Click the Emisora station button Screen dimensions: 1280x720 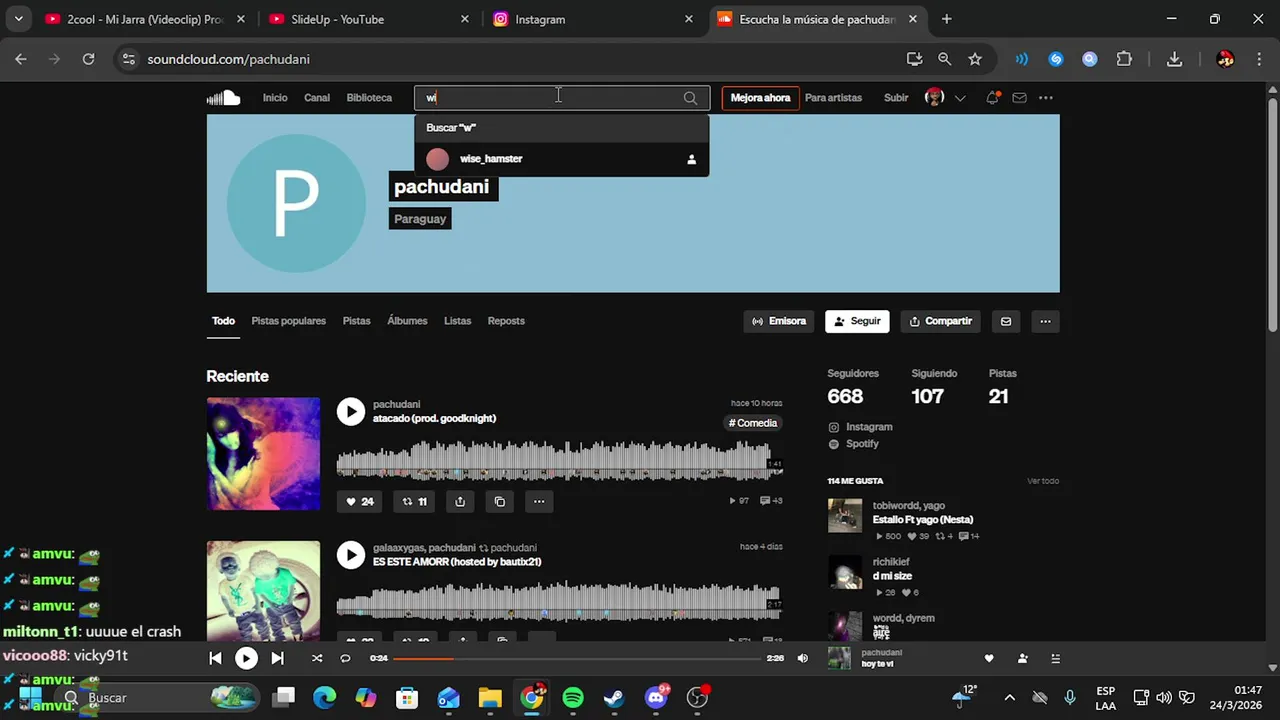pyautogui.click(x=779, y=321)
